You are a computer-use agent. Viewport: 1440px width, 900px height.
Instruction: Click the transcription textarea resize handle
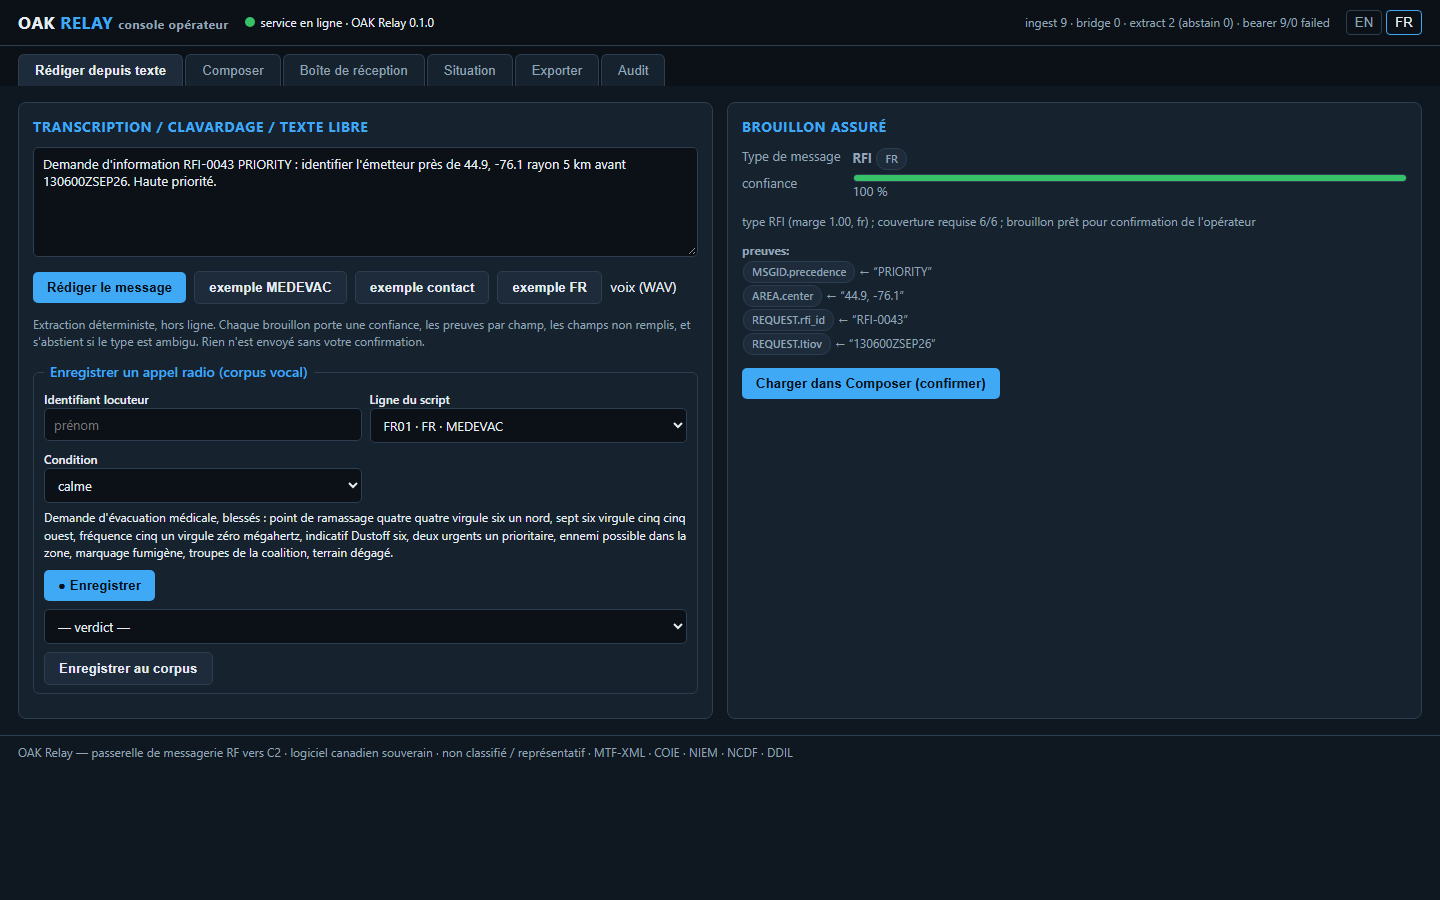tap(690, 250)
